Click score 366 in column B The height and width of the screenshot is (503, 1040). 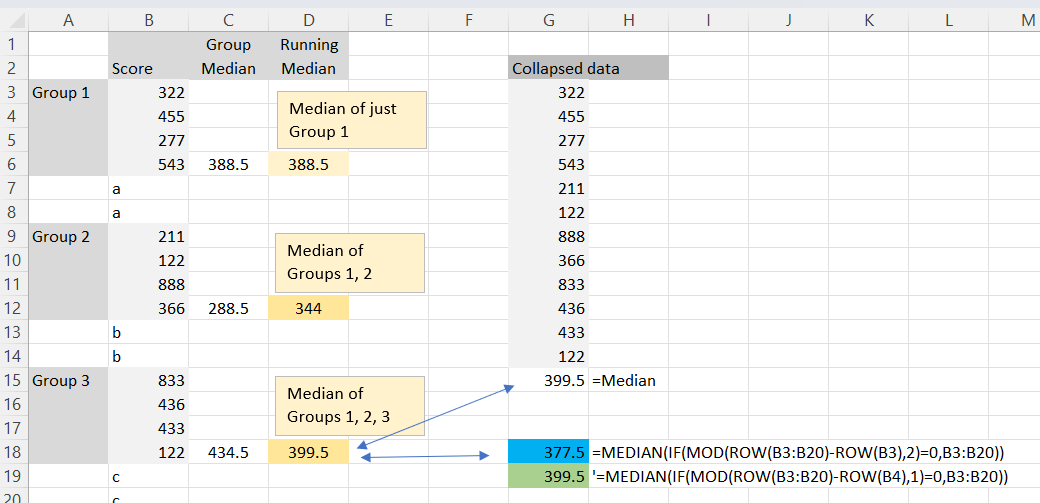(149, 309)
